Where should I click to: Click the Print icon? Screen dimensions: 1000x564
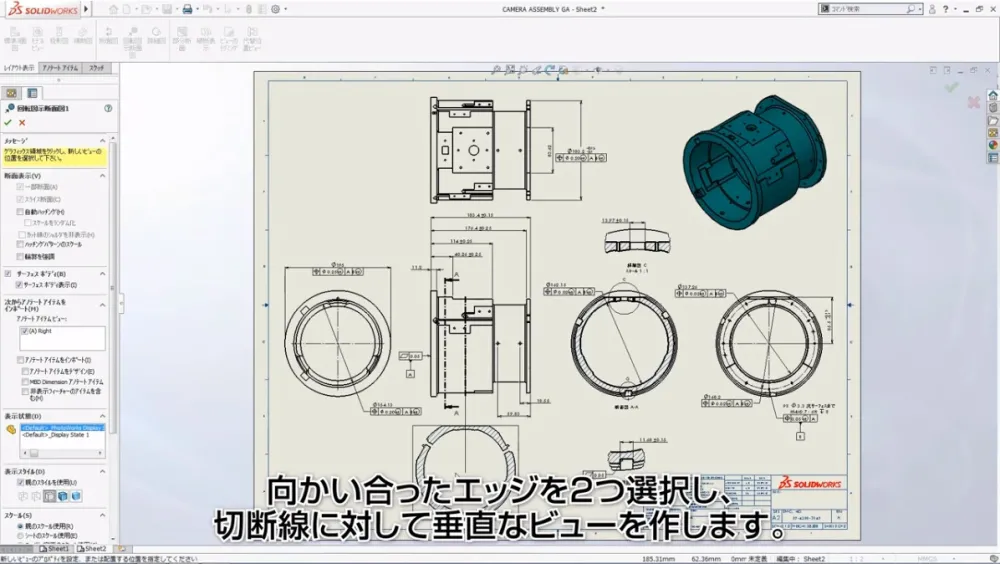(x=187, y=9)
